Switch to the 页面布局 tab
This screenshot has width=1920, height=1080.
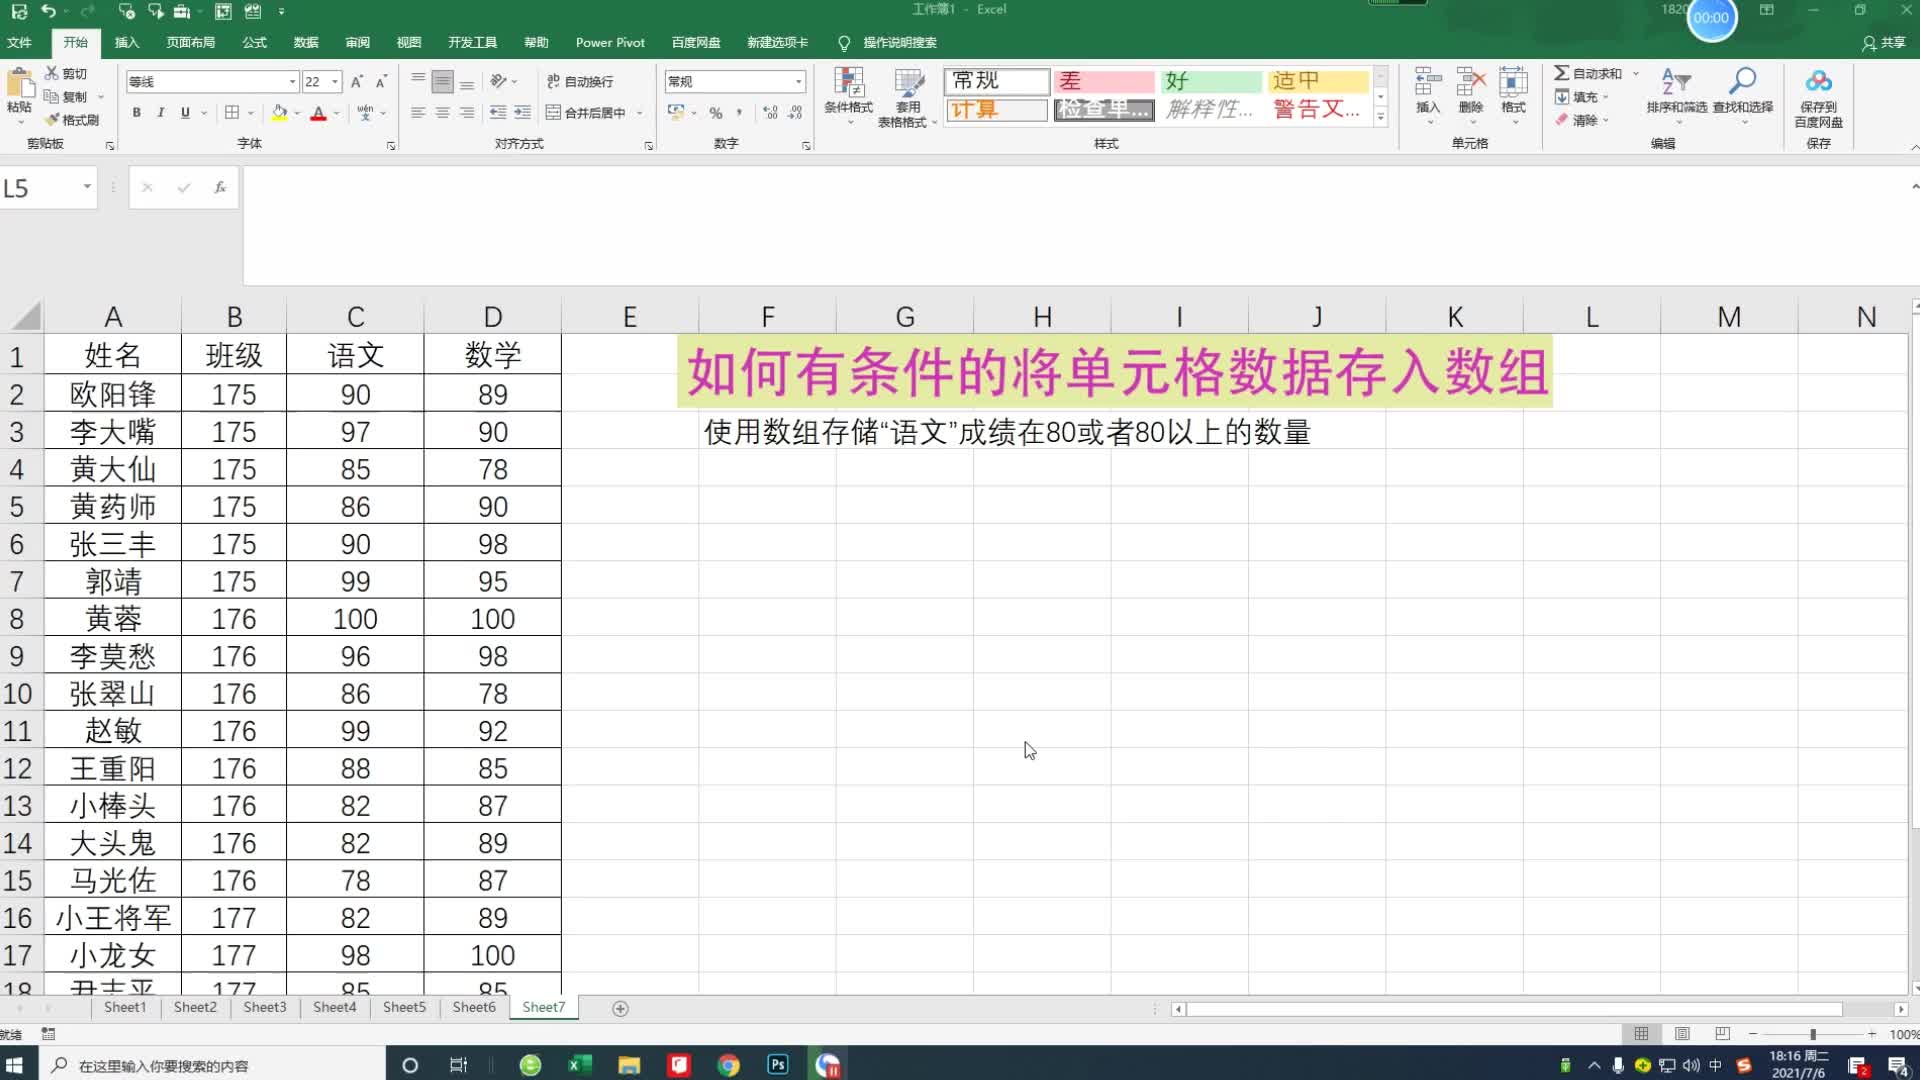coord(190,42)
